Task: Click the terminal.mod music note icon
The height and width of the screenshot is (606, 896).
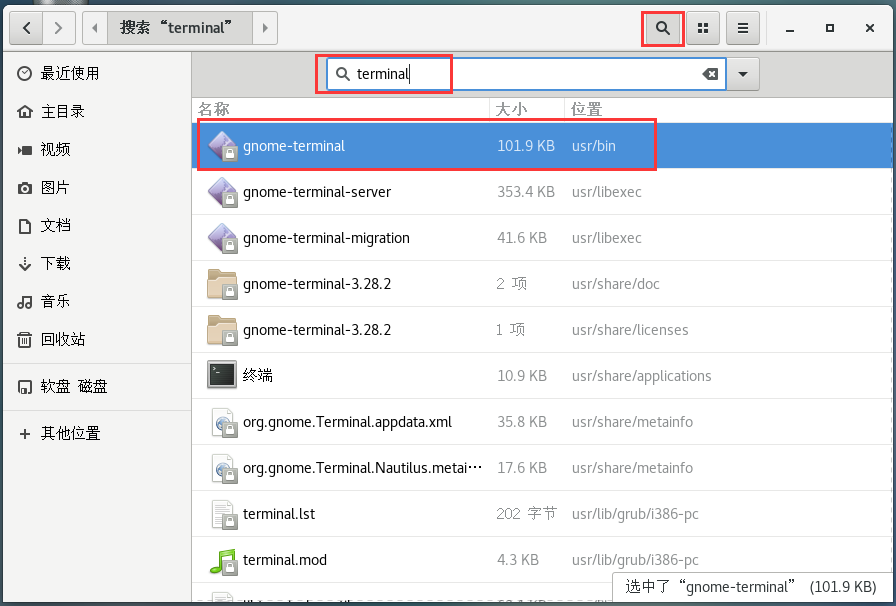Action: [x=222, y=560]
